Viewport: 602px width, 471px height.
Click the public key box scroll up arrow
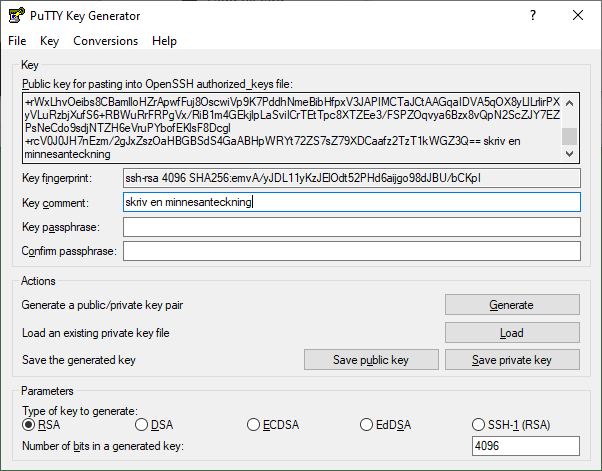pos(570,103)
